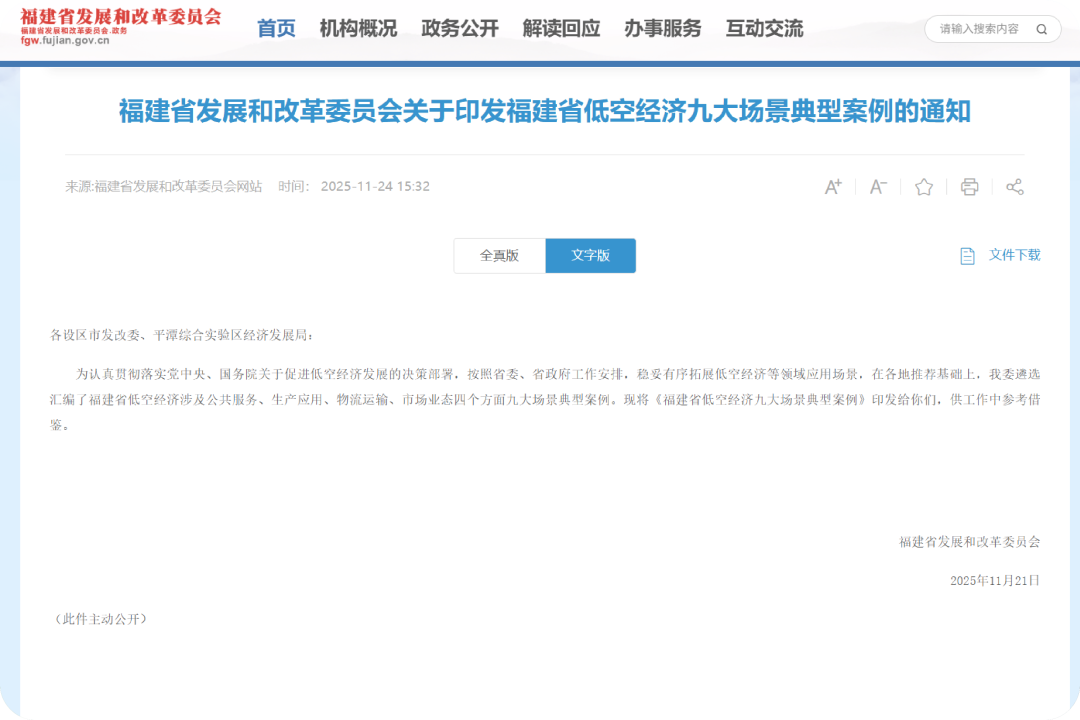This screenshot has width=1080, height=720.
Task: Select the star icon to favorite this article
Action: tap(923, 186)
